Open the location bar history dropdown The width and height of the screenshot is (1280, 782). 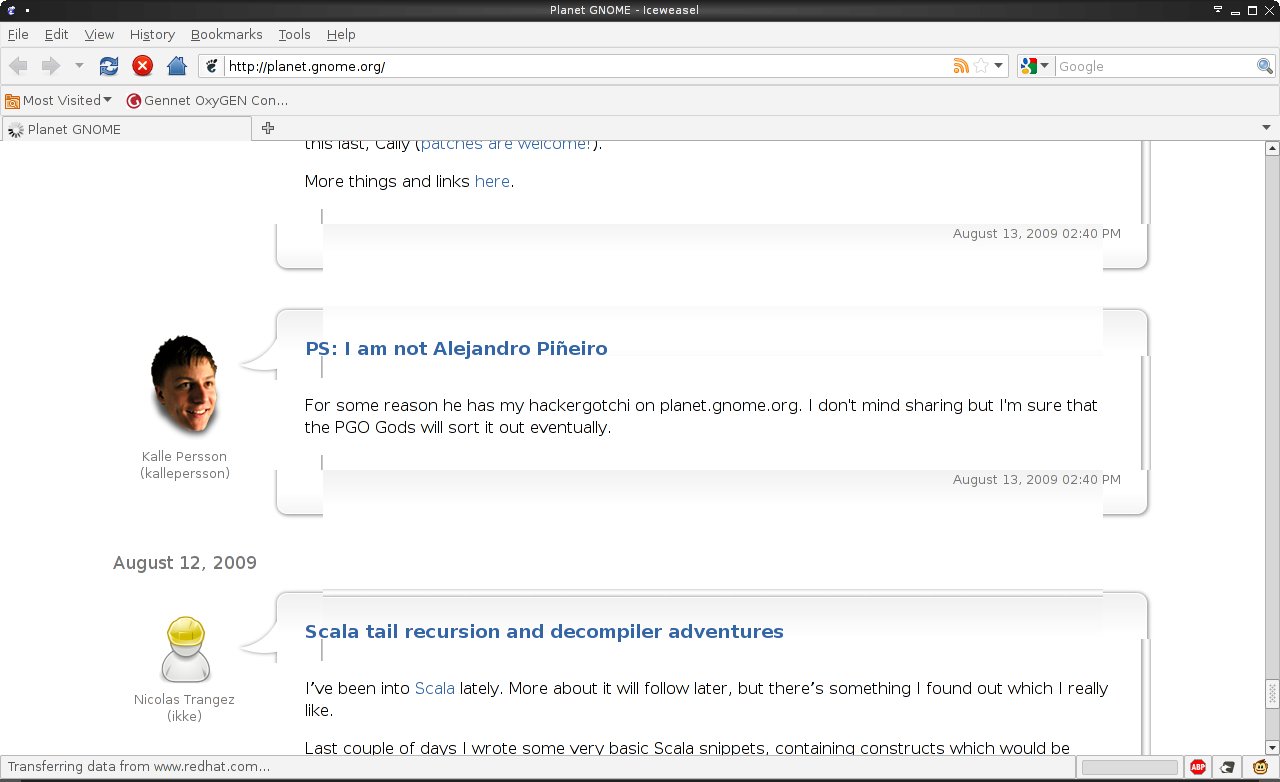point(998,66)
